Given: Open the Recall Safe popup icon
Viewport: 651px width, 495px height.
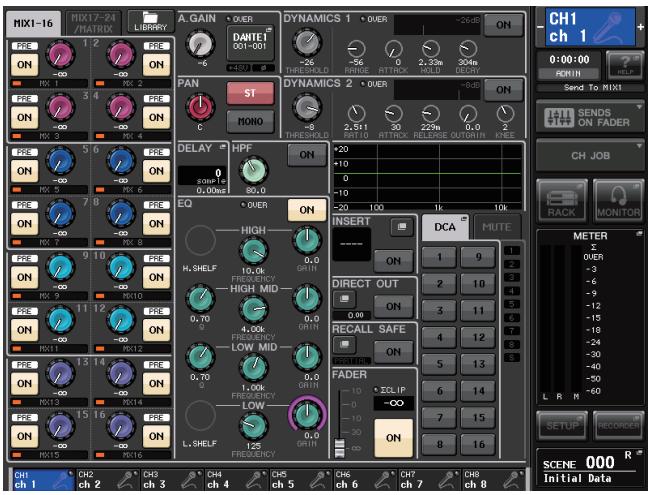Looking at the screenshot, I should tap(344, 344).
